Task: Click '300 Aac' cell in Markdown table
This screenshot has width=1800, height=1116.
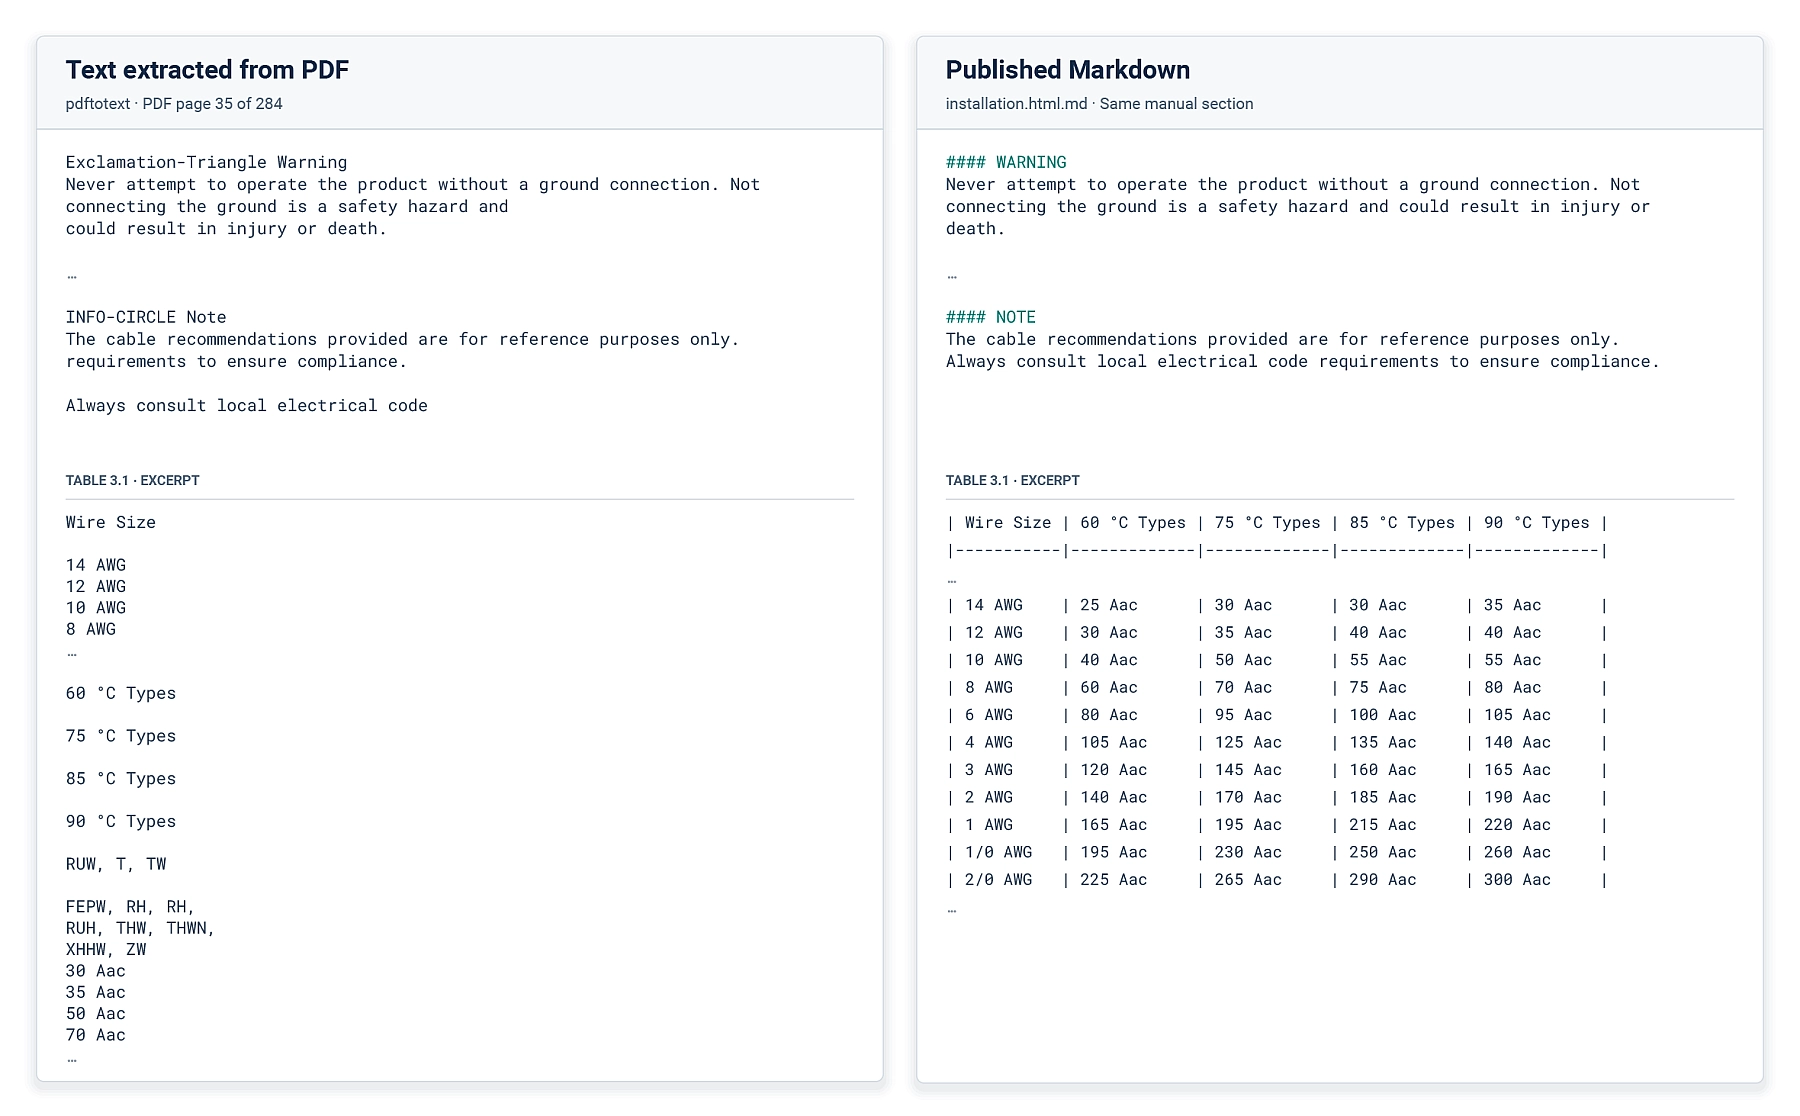Action: (1517, 880)
